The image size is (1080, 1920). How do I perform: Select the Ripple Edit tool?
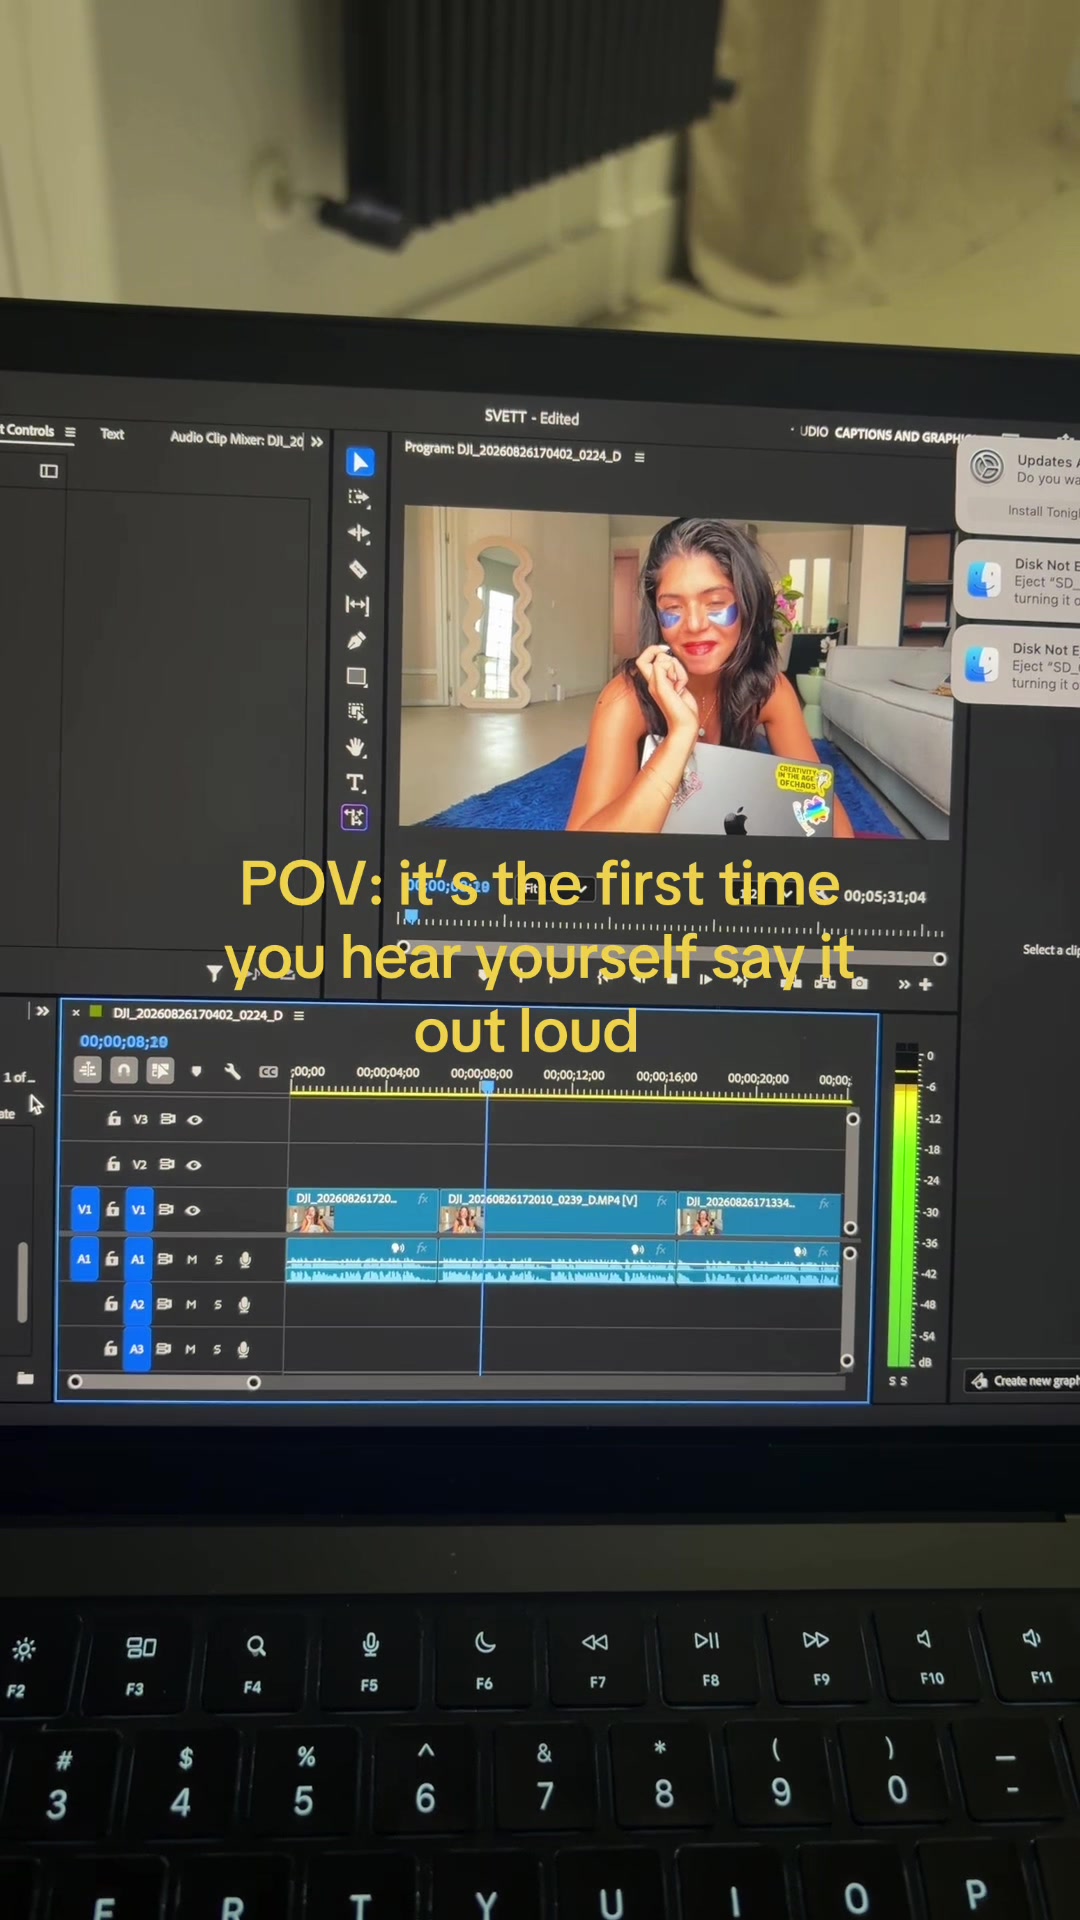click(x=358, y=533)
